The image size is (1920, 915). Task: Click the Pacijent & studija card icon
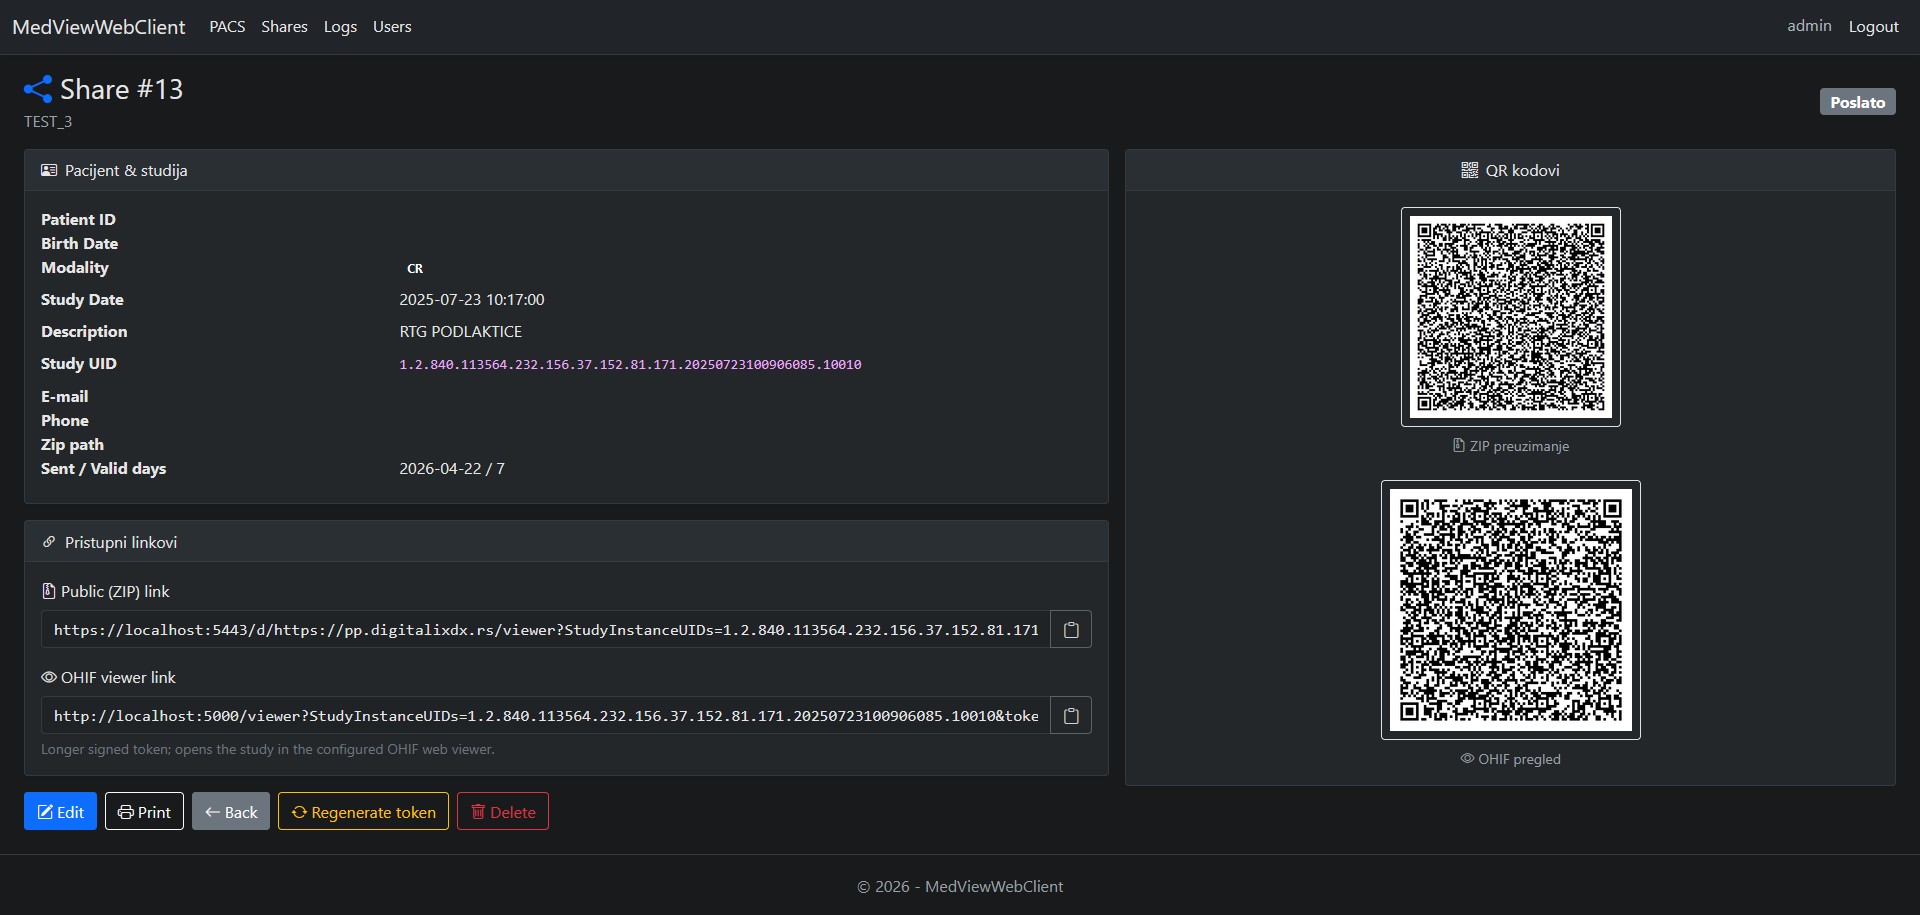[49, 170]
